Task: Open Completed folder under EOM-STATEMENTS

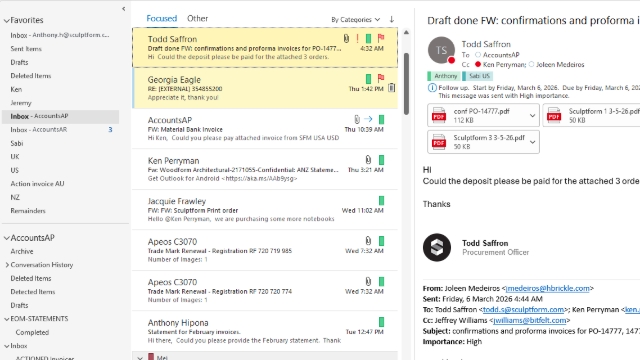Action: point(32,332)
